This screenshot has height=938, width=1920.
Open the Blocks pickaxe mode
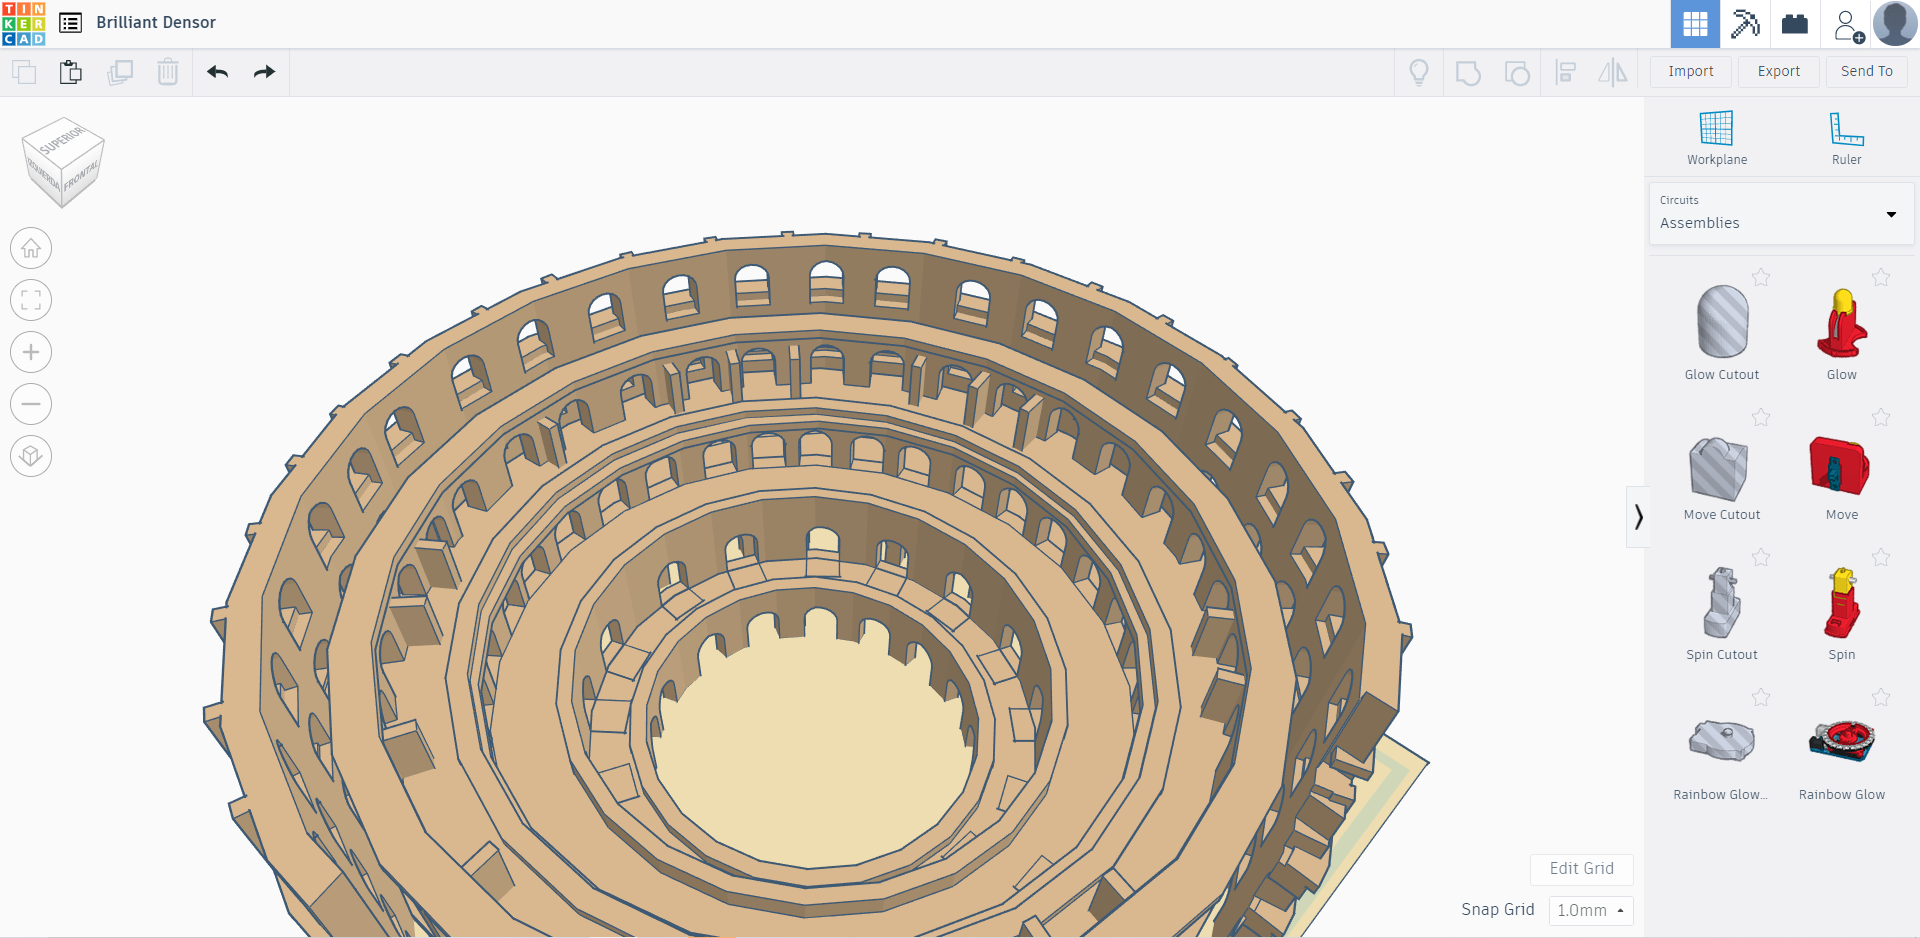coord(1745,24)
